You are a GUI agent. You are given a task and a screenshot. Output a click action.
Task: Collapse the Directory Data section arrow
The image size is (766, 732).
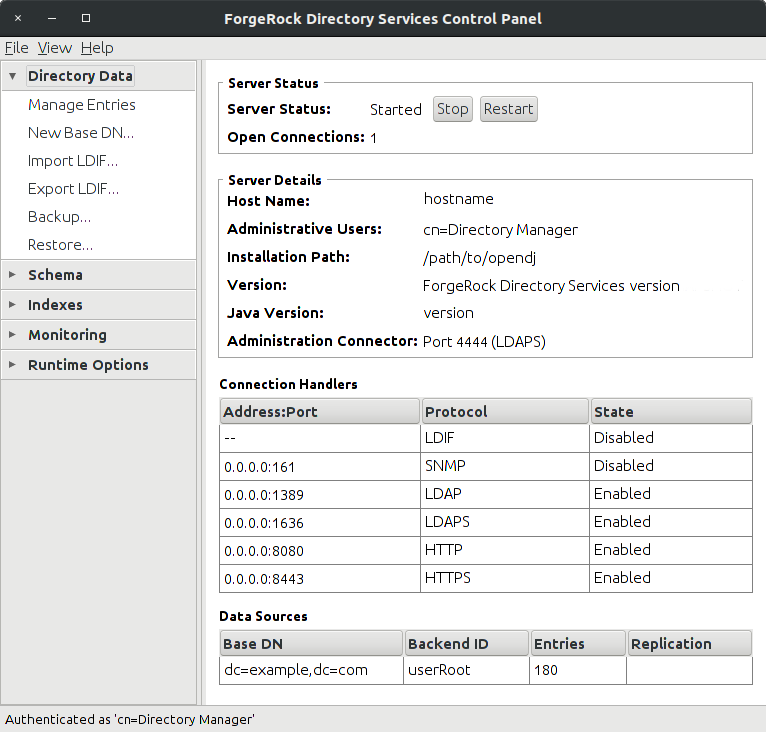click(13, 76)
